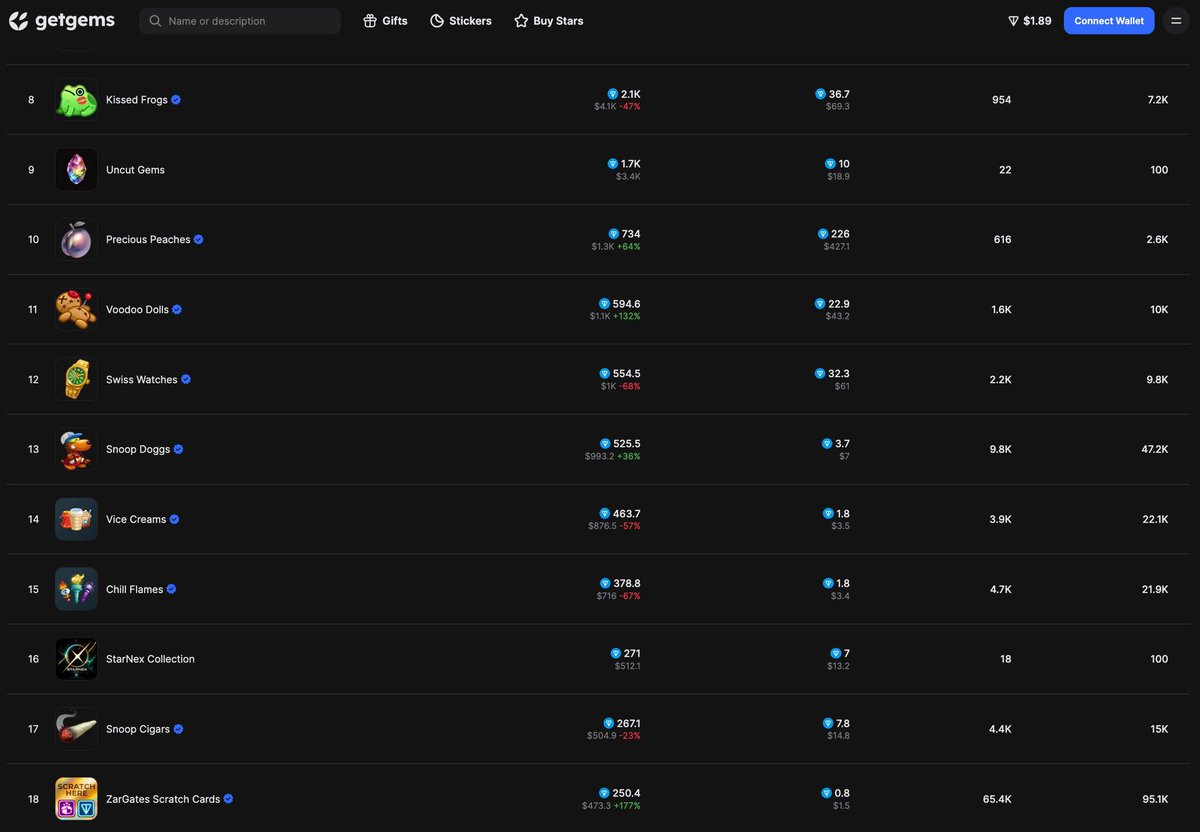1200x832 pixels.
Task: Open the ZarGates Scratch Cards collection
Action: point(163,799)
